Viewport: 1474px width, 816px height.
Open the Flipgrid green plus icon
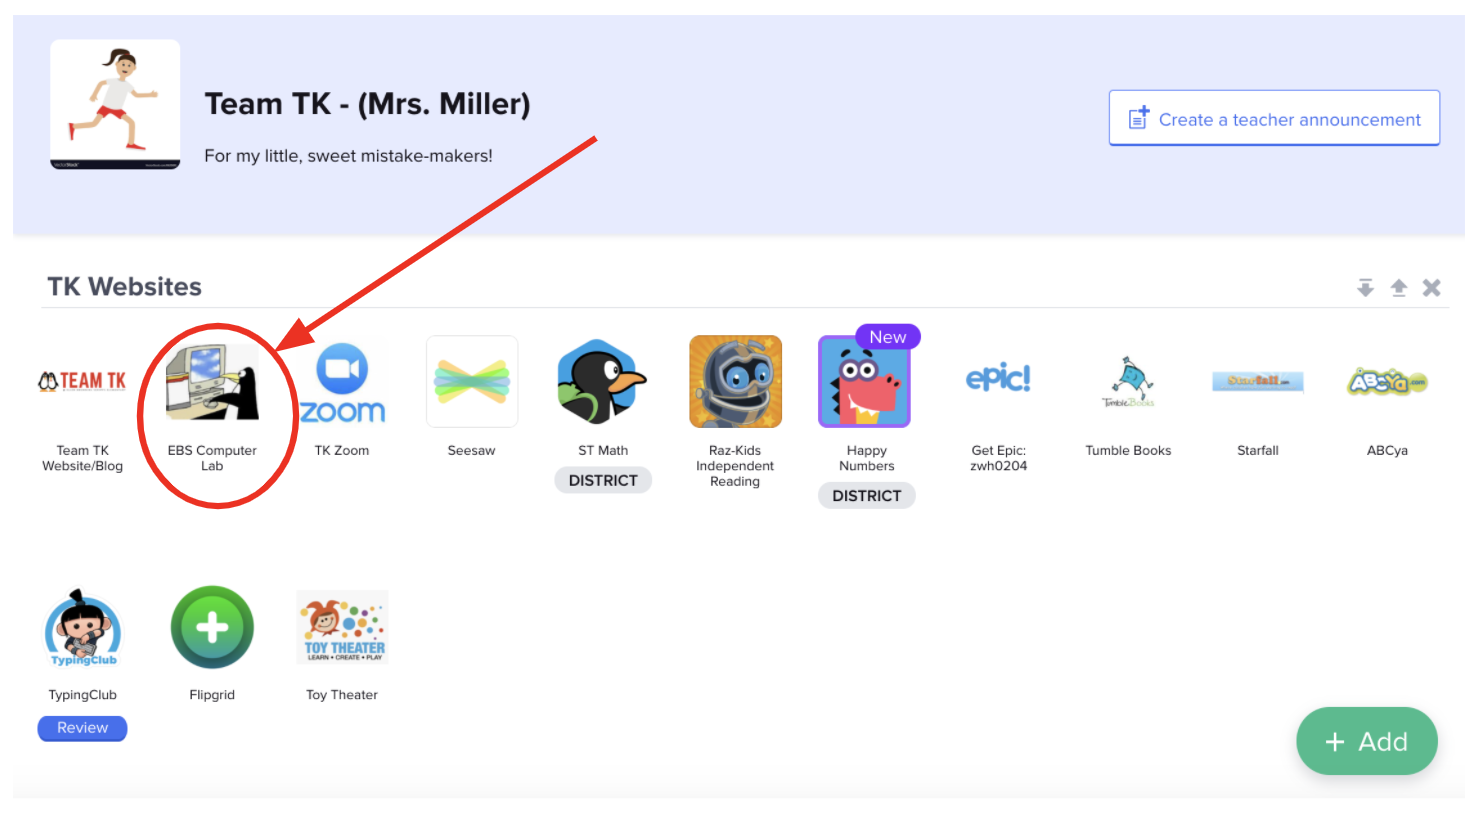click(212, 628)
